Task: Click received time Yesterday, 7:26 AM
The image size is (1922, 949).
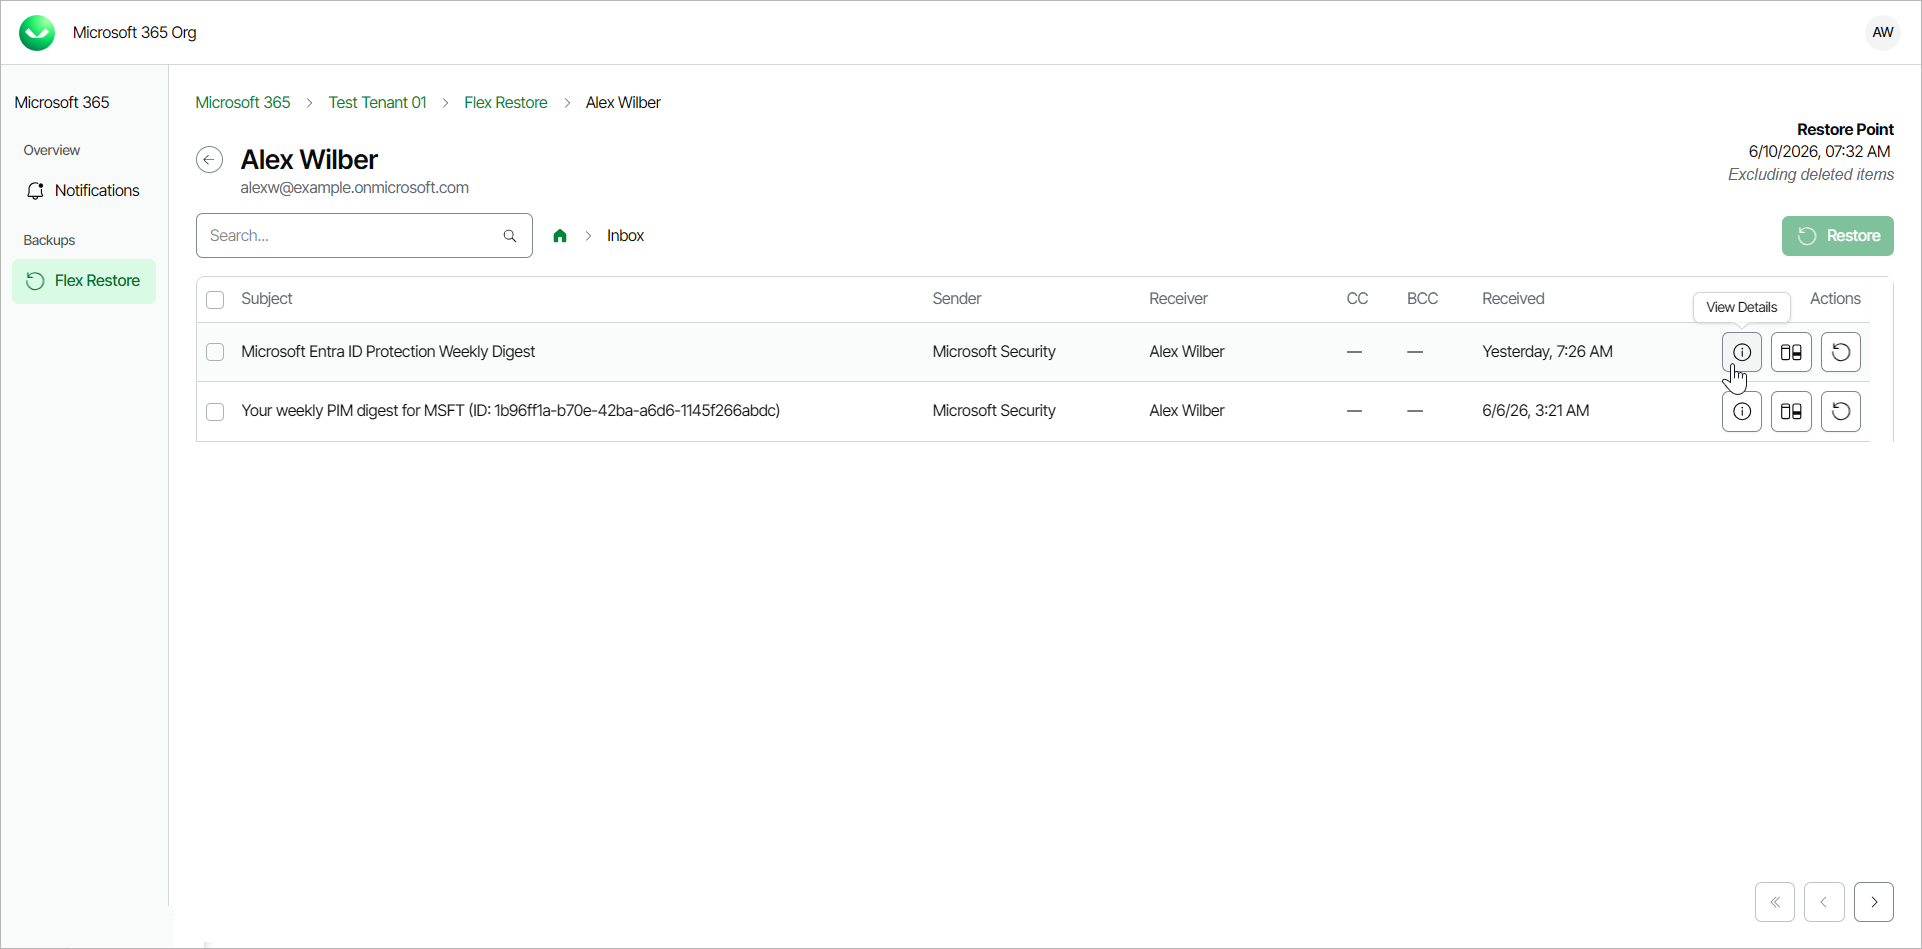Action: [x=1547, y=352]
